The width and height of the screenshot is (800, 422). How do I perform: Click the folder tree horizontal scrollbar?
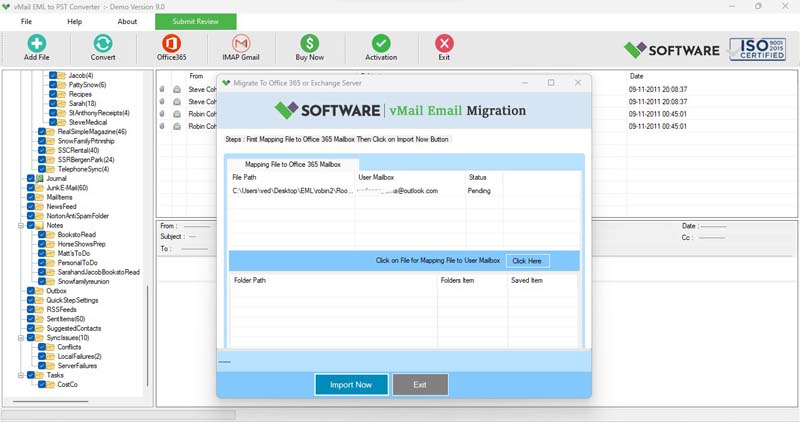tap(51, 402)
